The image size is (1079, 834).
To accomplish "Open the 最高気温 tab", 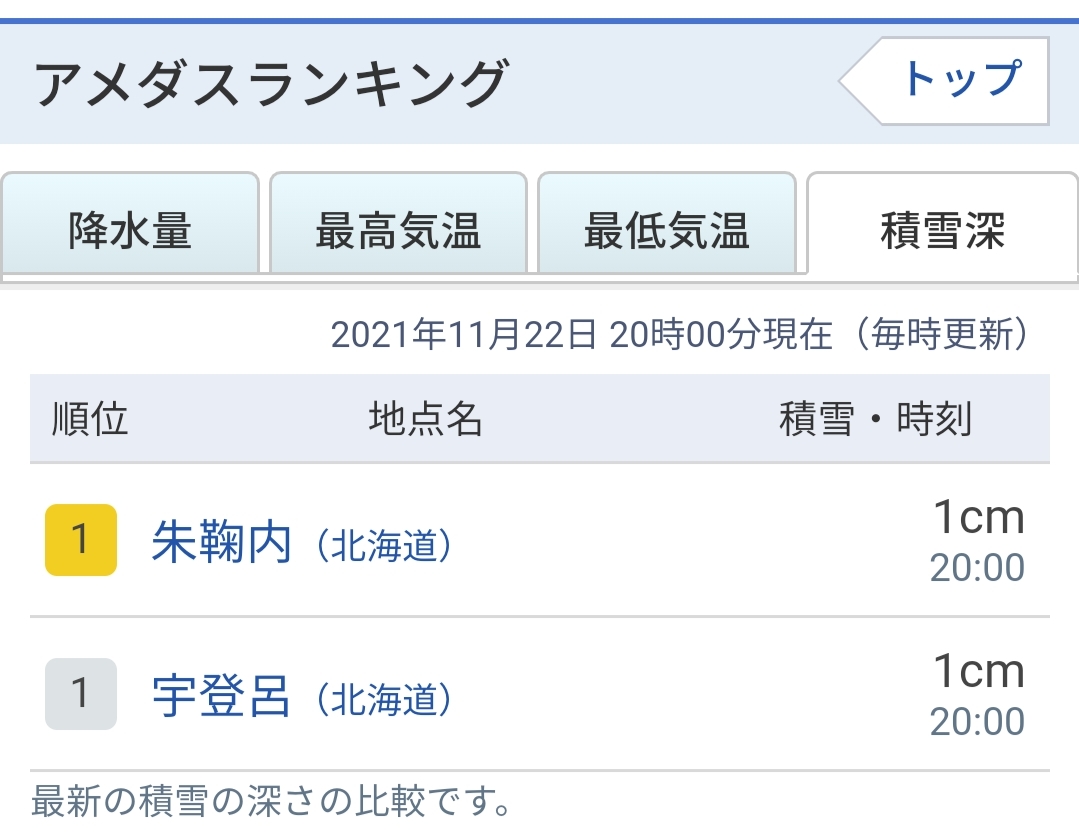I will tap(398, 231).
